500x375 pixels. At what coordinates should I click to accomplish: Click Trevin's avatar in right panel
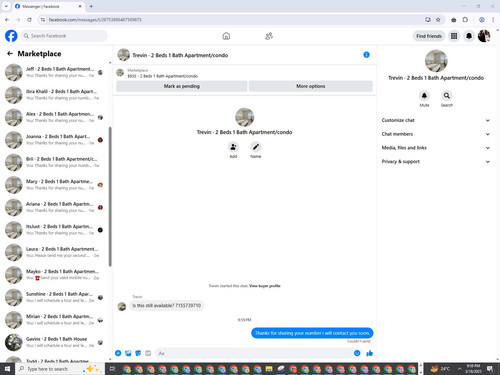pyautogui.click(x=436, y=61)
